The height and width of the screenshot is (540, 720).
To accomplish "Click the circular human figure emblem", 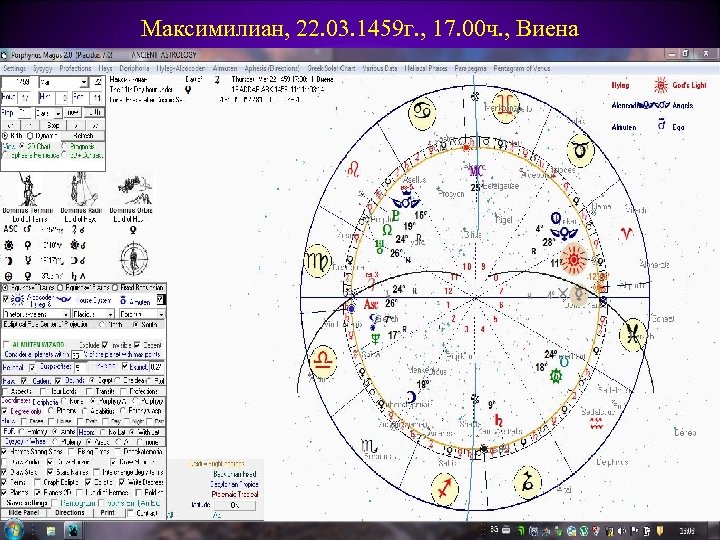I will (x=134, y=259).
